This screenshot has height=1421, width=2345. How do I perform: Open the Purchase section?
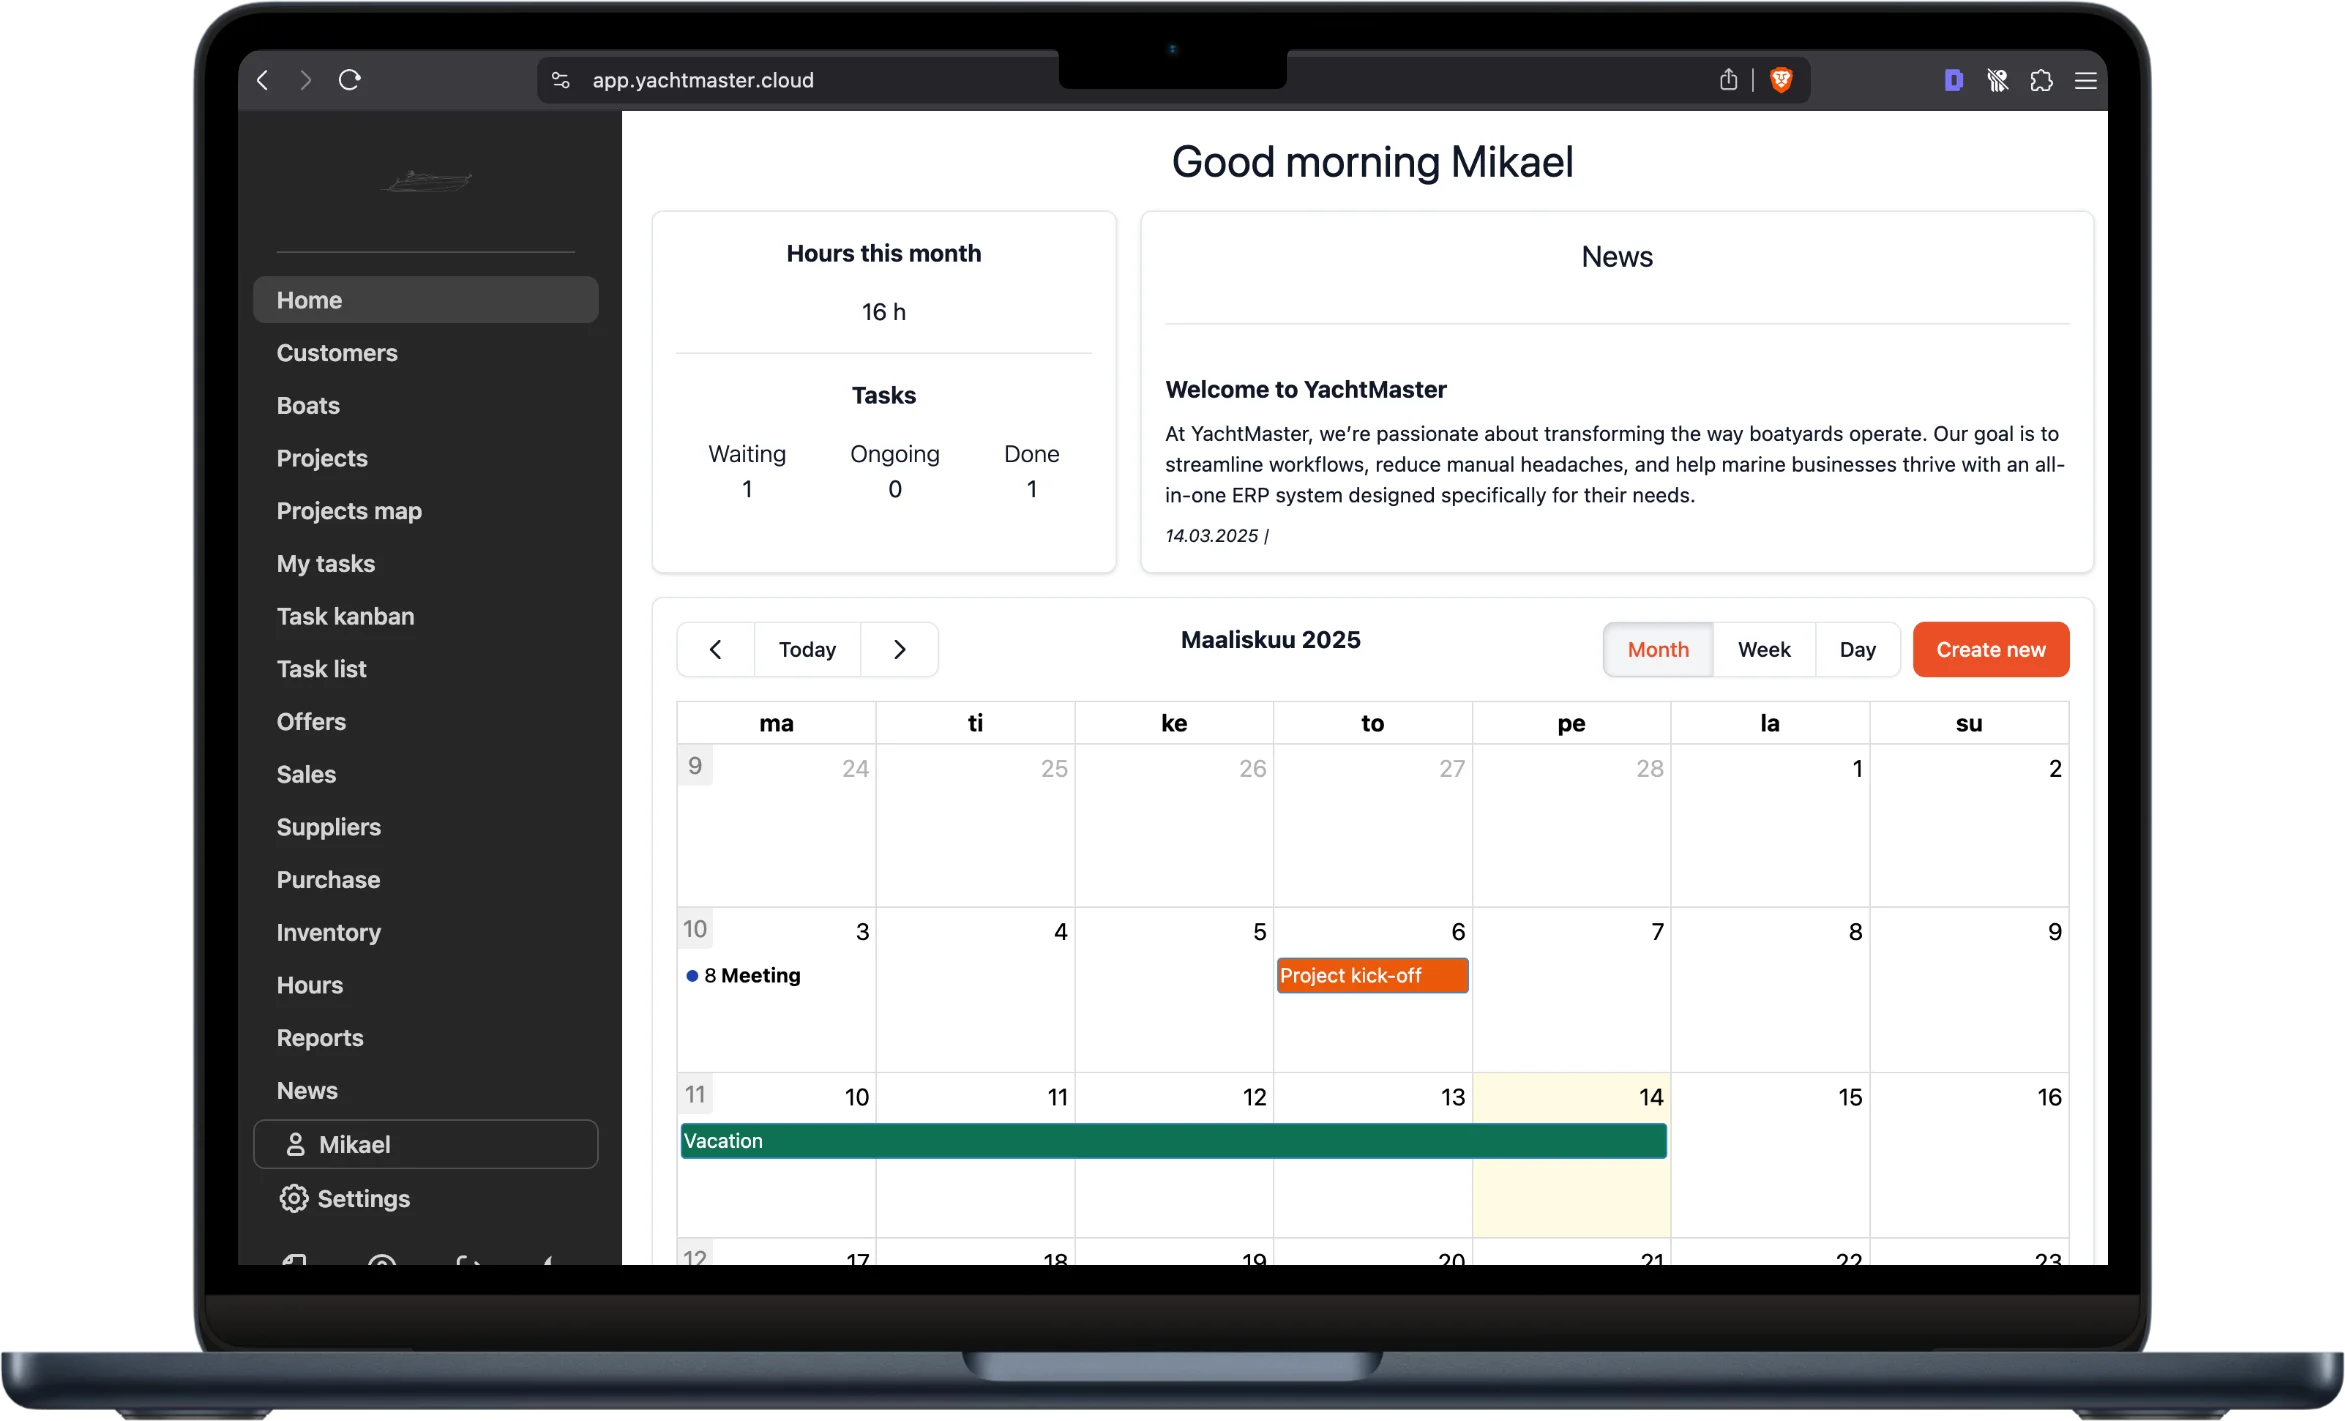[328, 878]
